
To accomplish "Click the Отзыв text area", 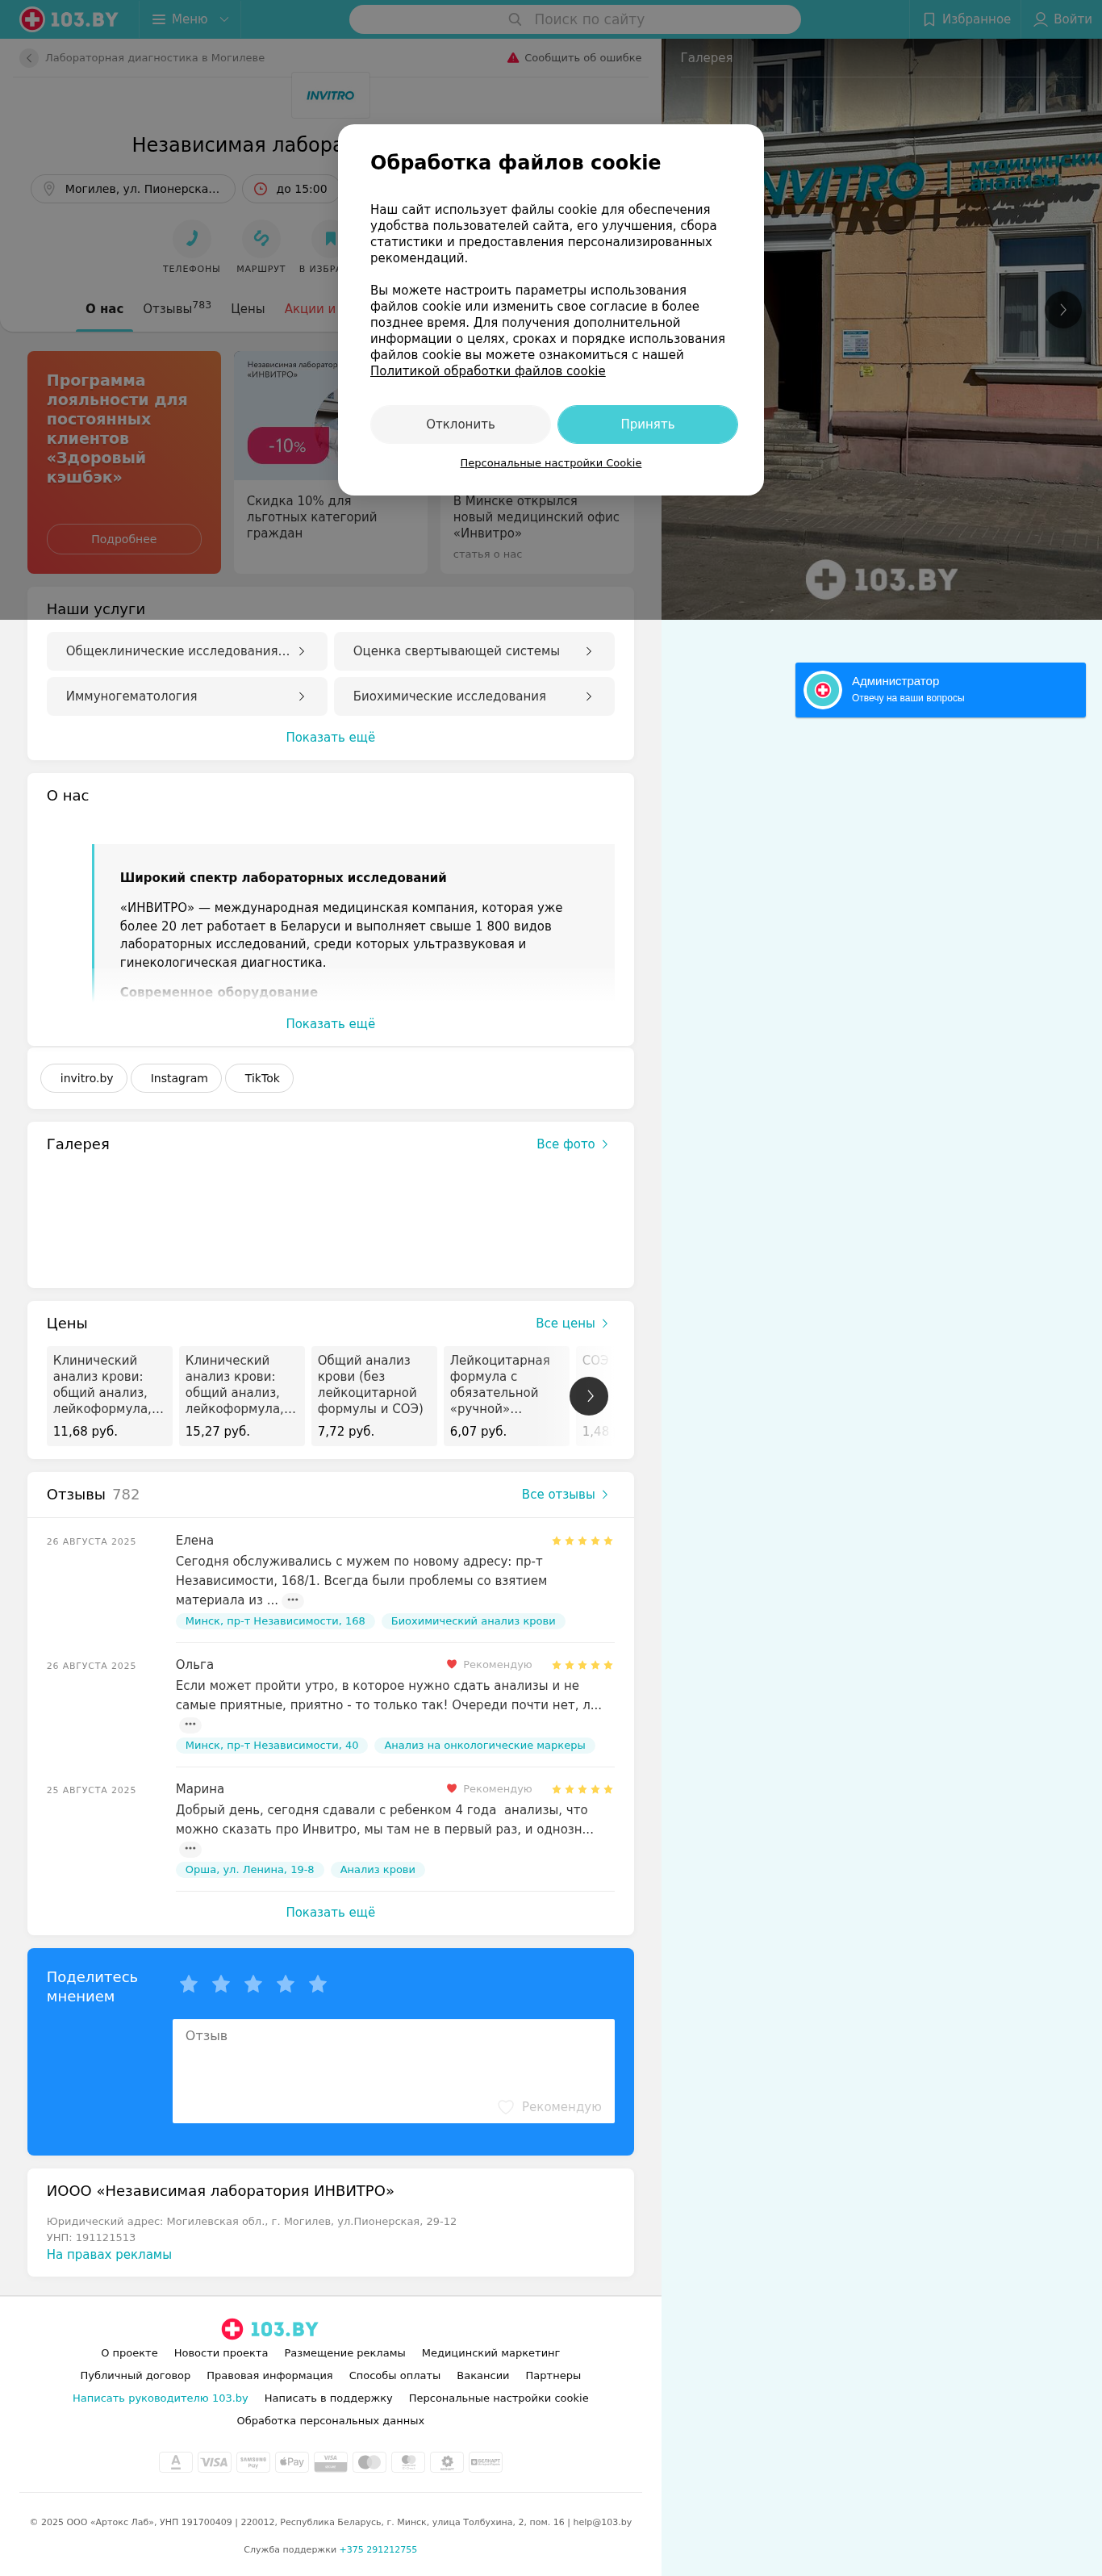I will tap(393, 2071).
